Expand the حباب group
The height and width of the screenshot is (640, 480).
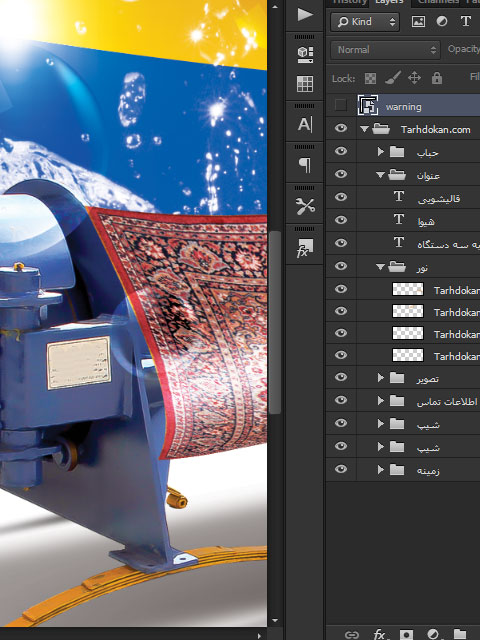click(x=380, y=152)
